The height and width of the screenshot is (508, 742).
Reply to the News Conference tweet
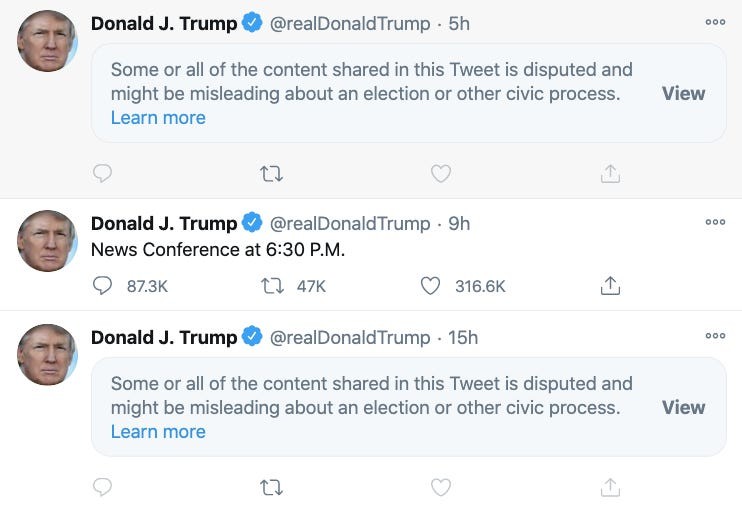pos(102,286)
